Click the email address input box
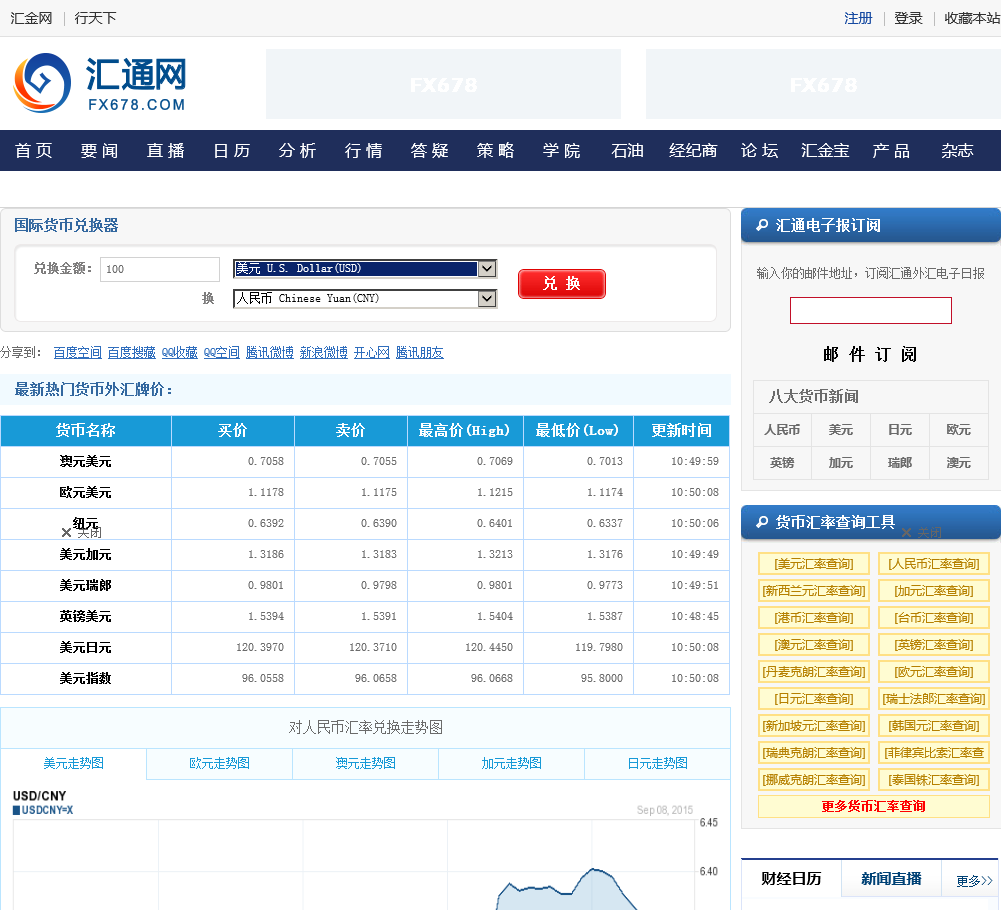The width and height of the screenshot is (1001, 910). 871,310
